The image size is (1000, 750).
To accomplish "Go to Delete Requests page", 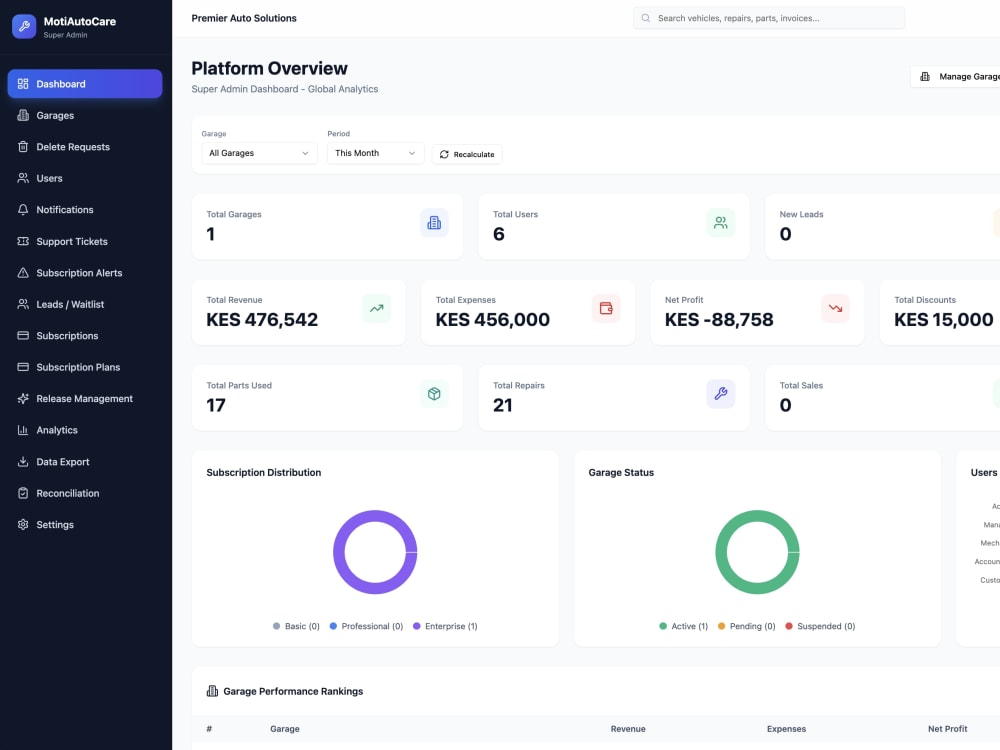I will pyautogui.click(x=85, y=147).
